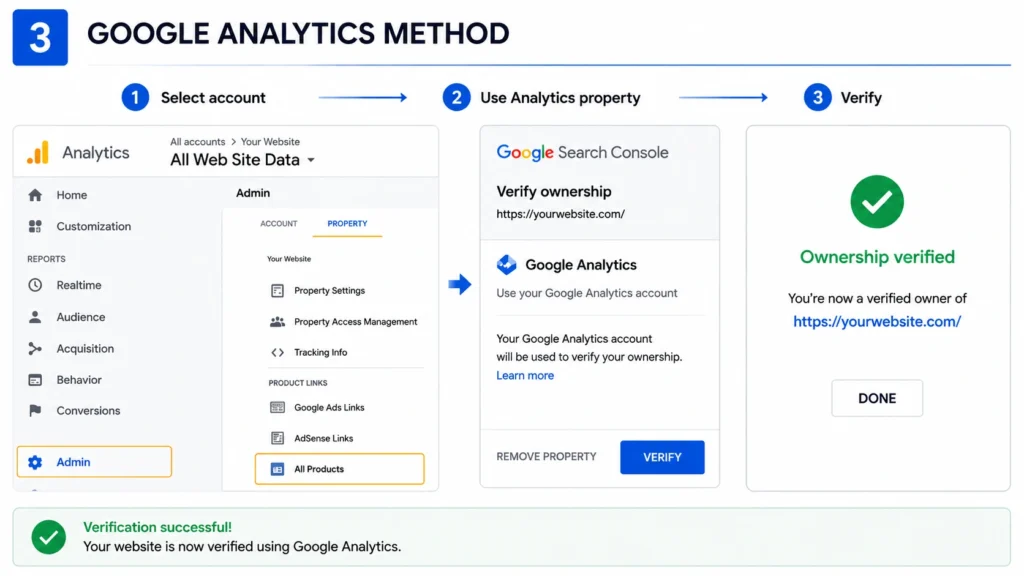This screenshot has height=576, width=1024.
Task: Open the Behavior reports
Action: click(x=78, y=379)
